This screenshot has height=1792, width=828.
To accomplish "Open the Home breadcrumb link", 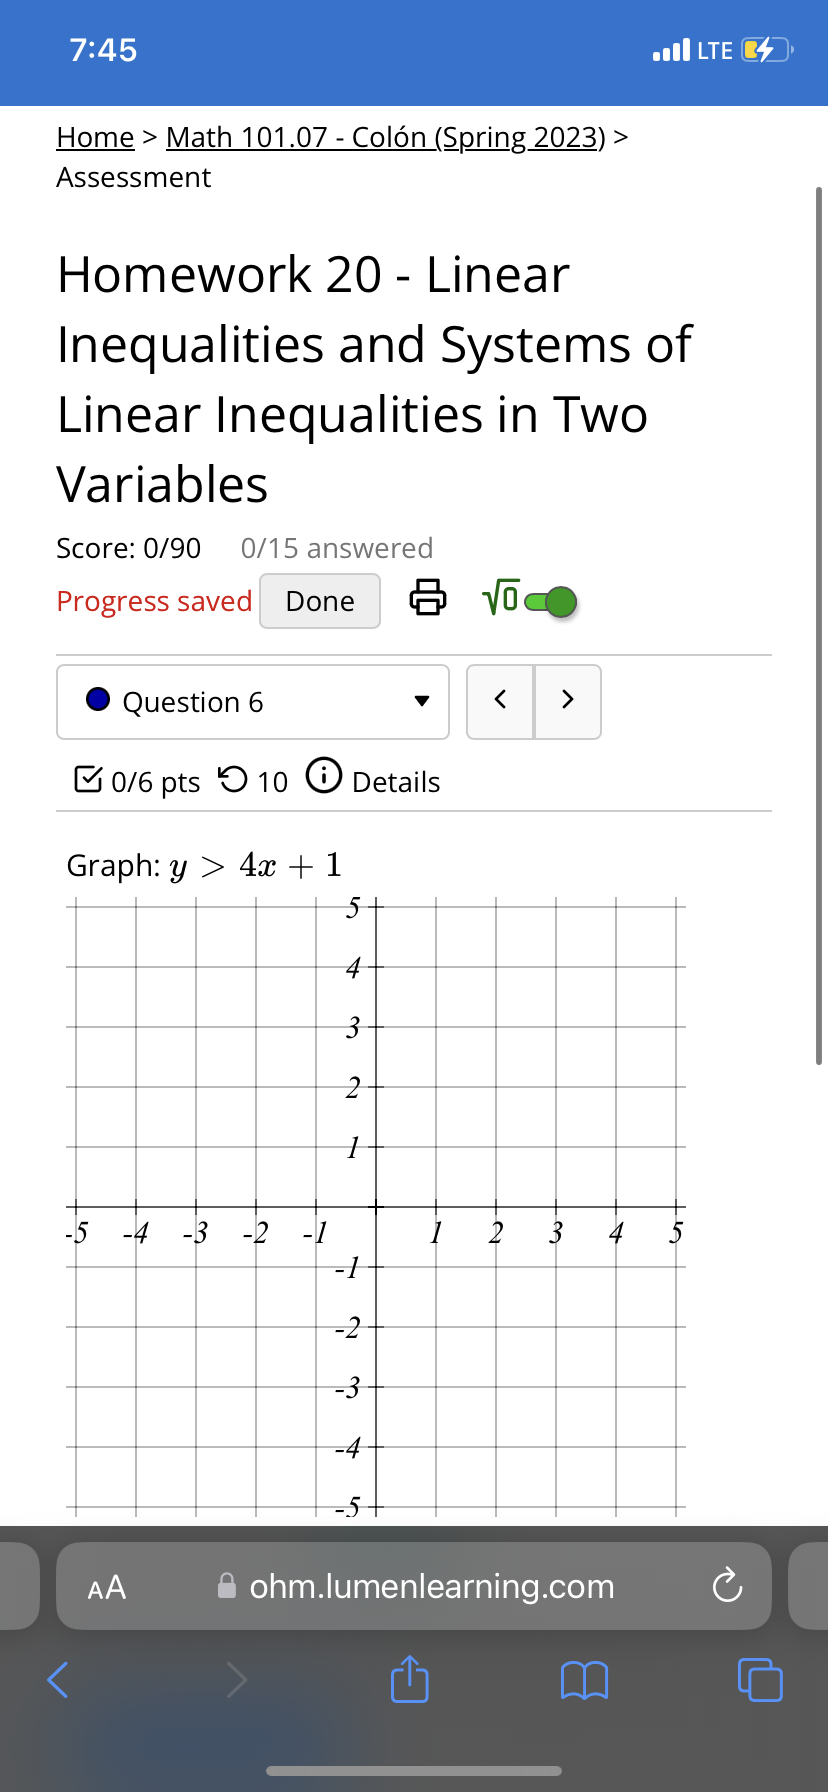I will (95, 137).
